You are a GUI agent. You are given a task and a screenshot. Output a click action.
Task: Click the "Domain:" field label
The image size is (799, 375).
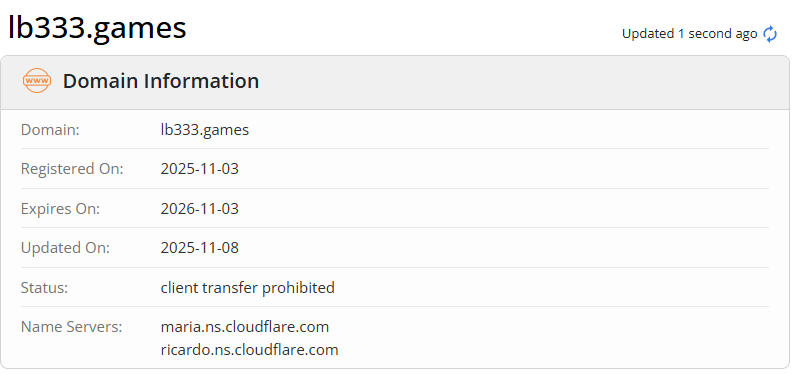pos(50,129)
